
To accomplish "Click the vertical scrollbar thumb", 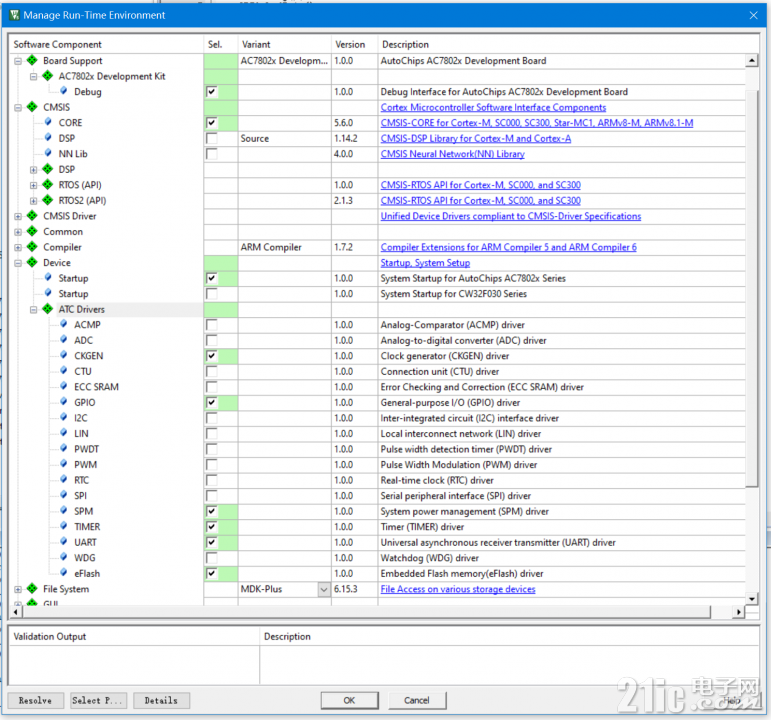I will pos(751,289).
